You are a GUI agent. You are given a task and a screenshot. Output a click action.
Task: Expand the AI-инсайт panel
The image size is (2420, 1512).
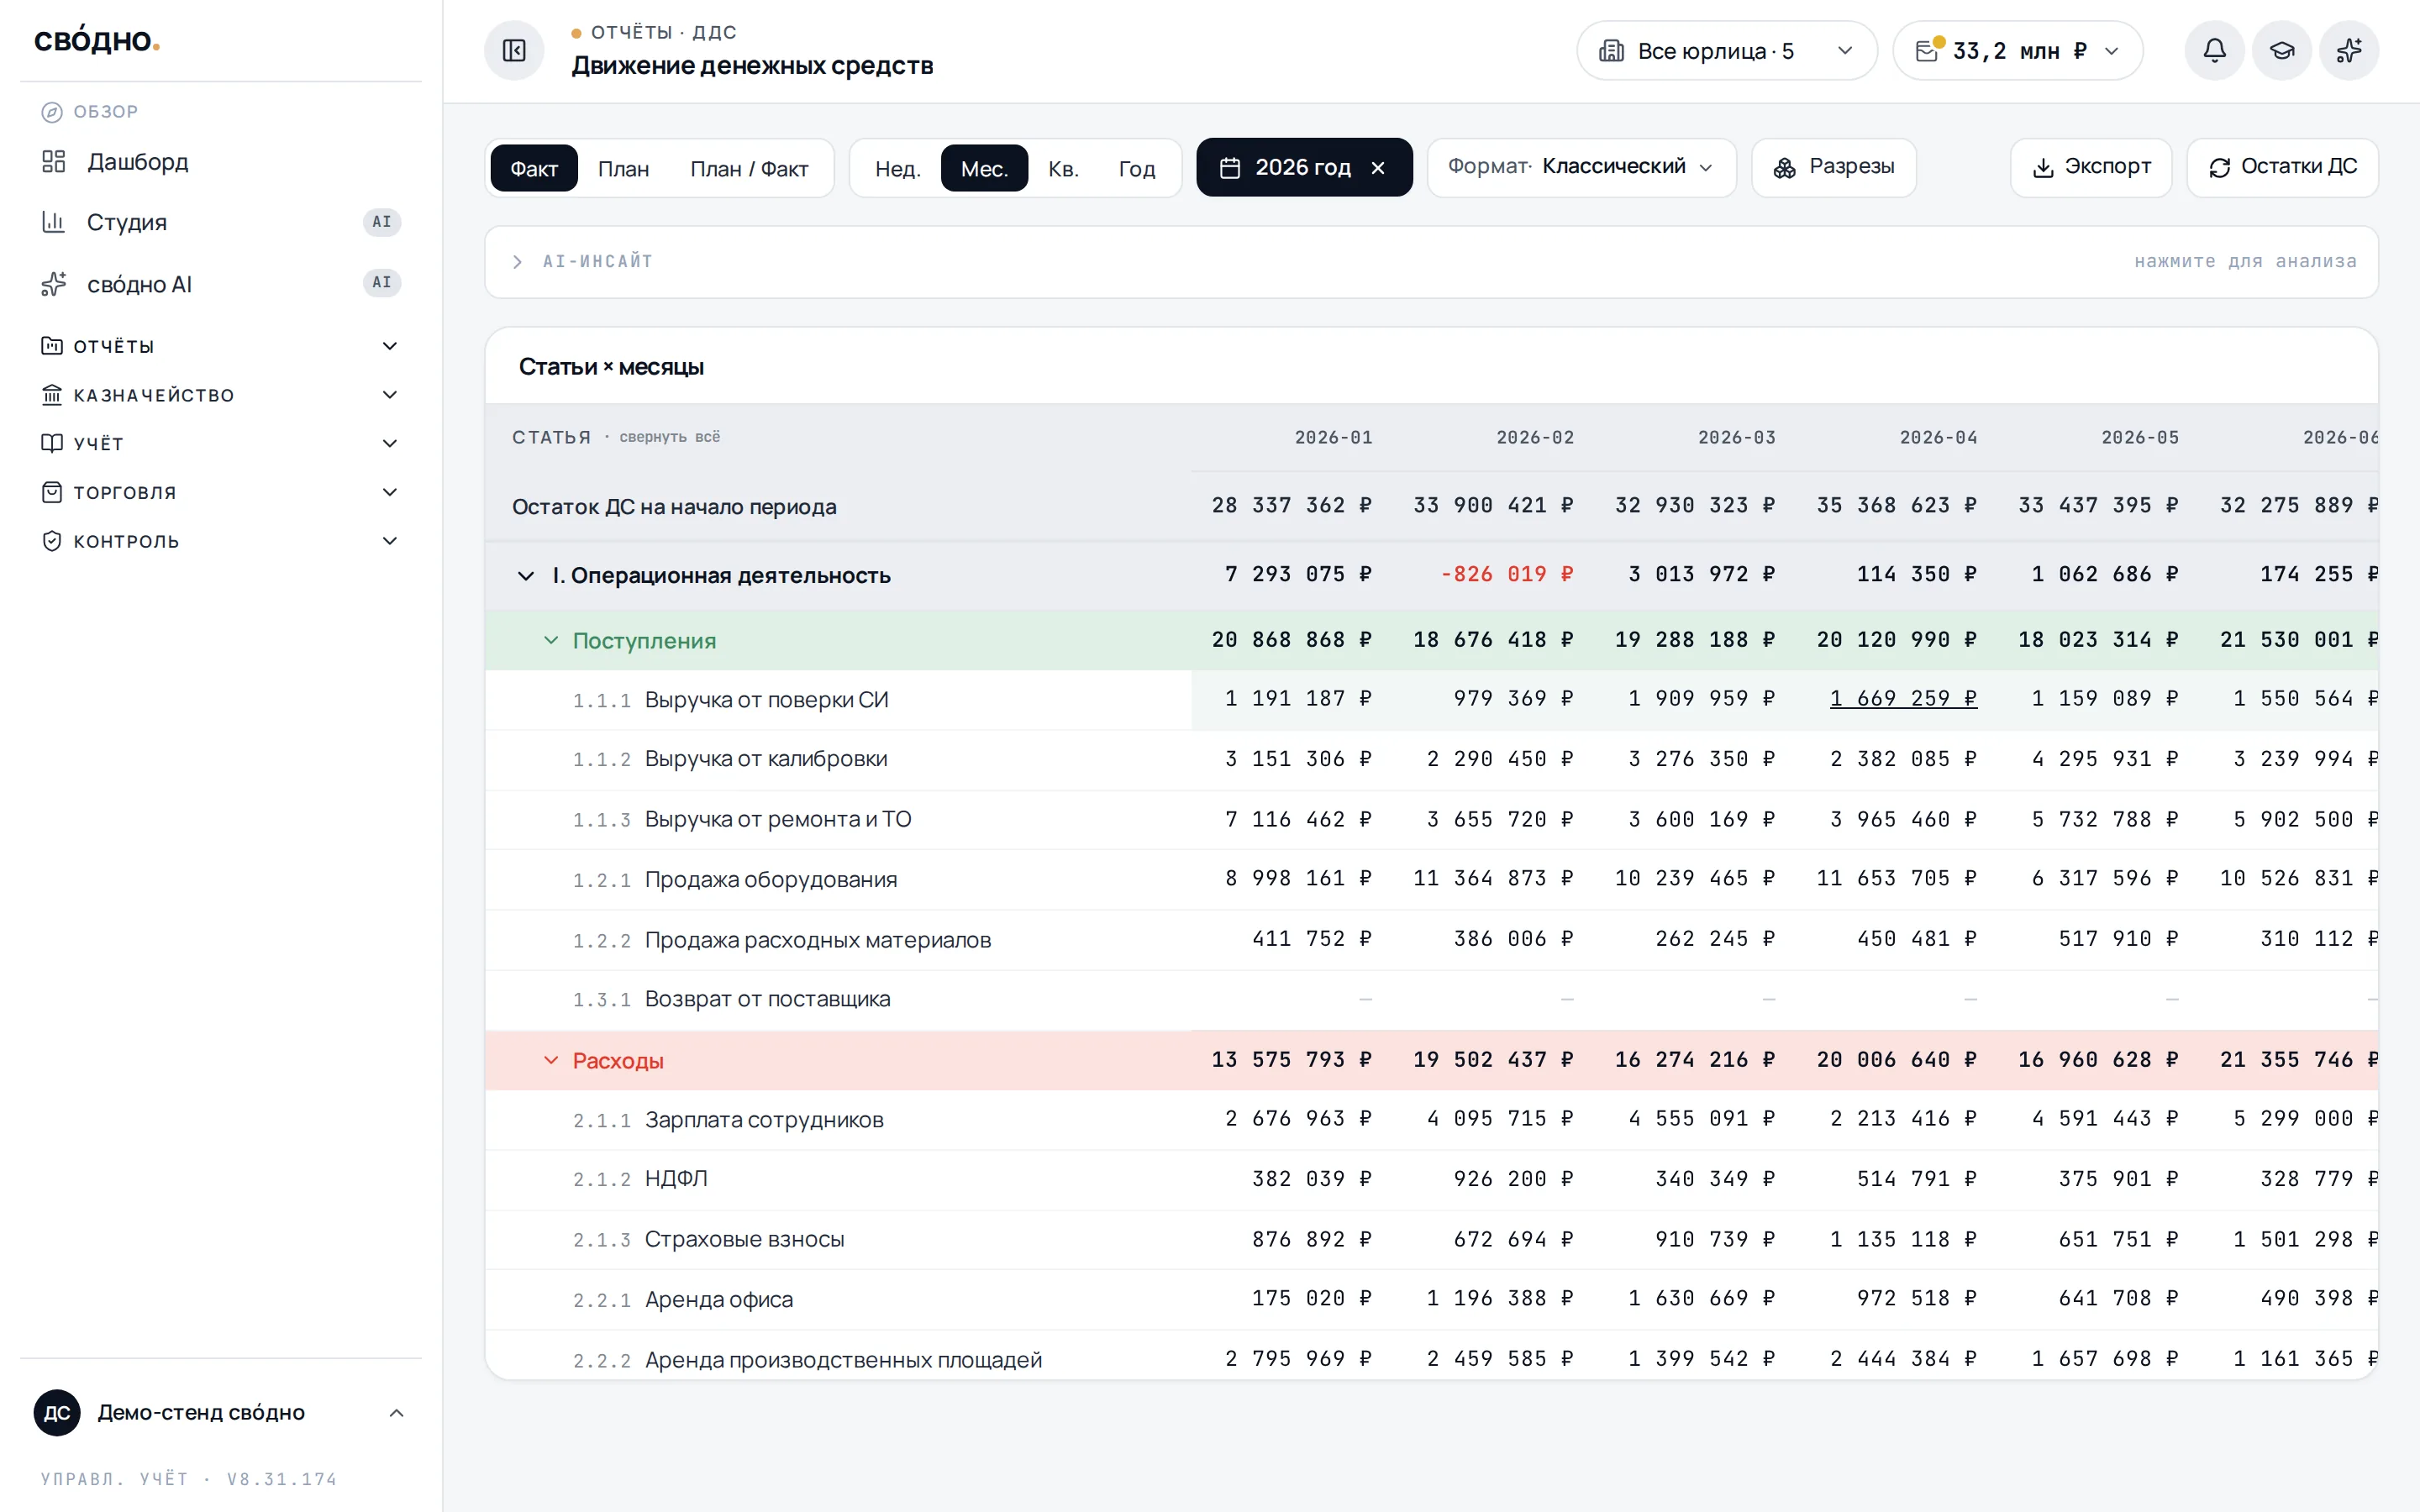pos(1431,262)
